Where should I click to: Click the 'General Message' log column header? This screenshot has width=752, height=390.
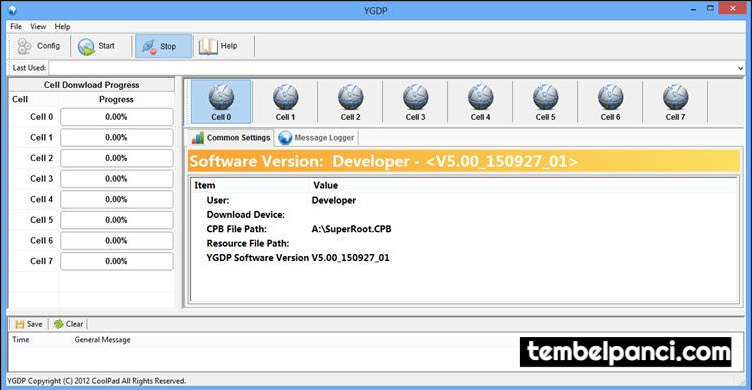pos(103,340)
